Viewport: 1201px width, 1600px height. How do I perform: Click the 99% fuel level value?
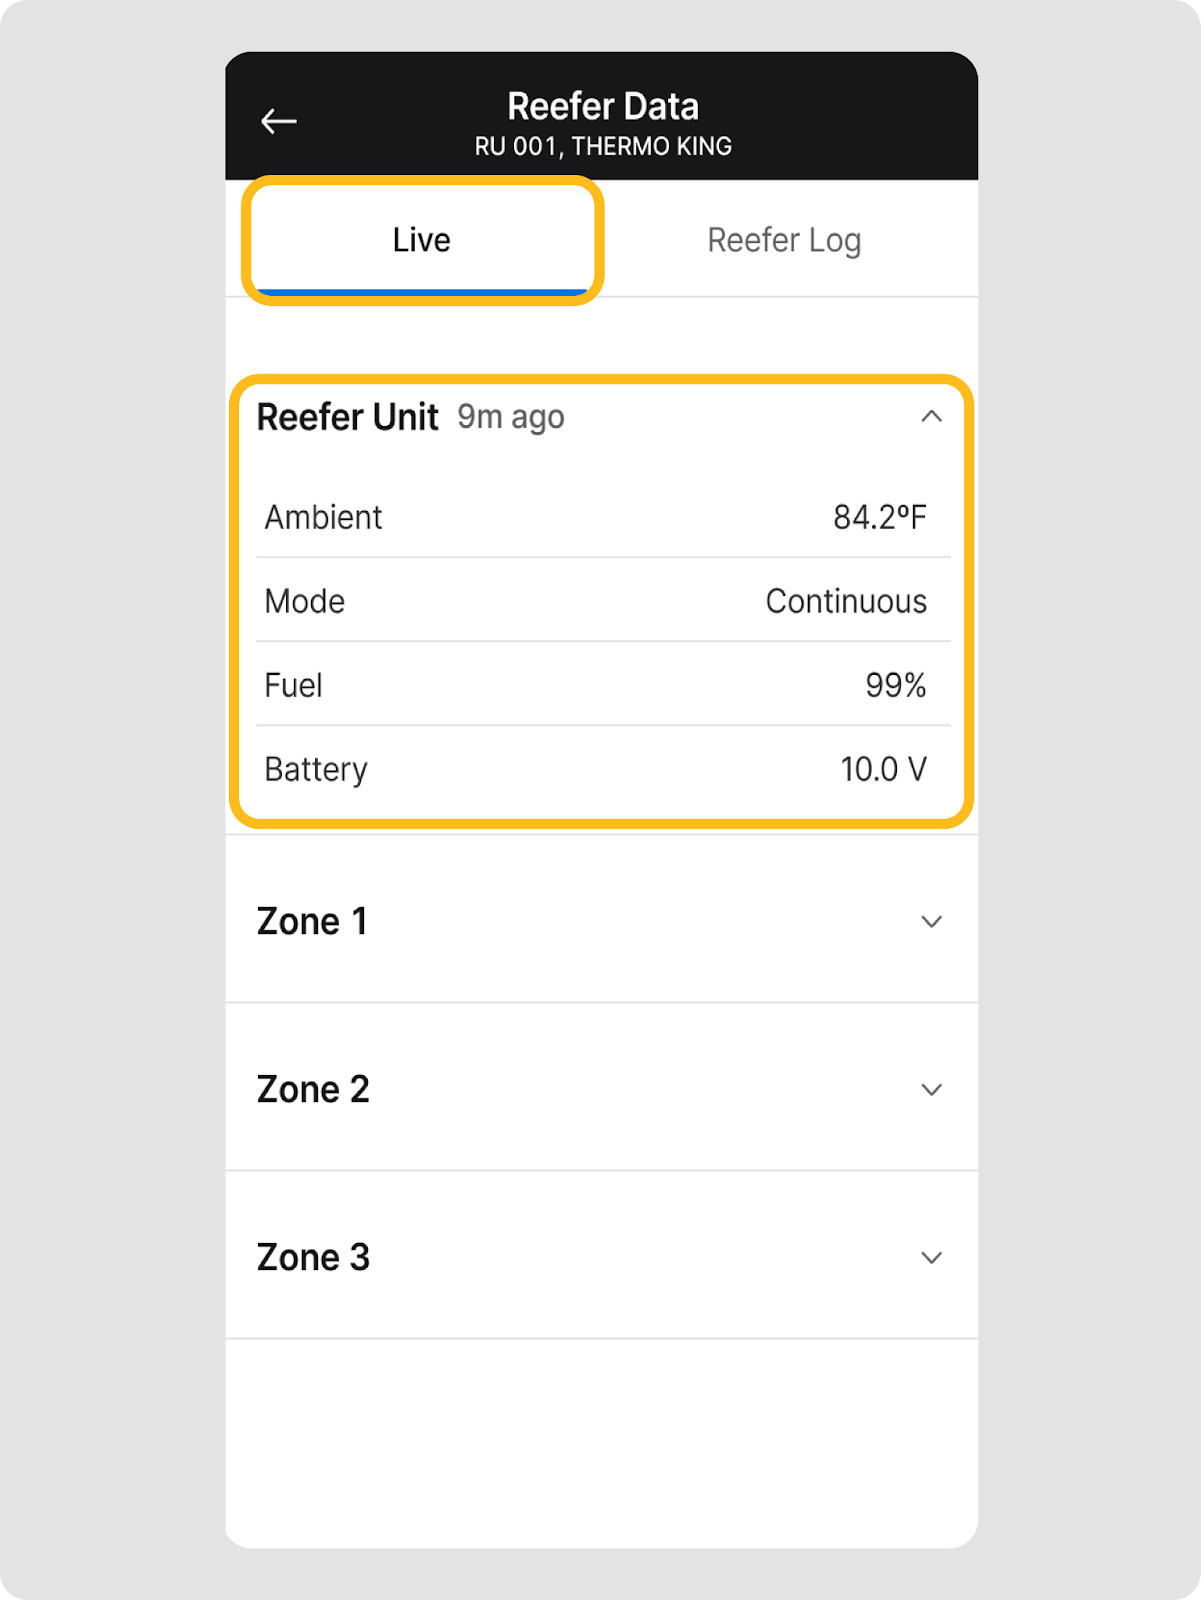coord(896,685)
